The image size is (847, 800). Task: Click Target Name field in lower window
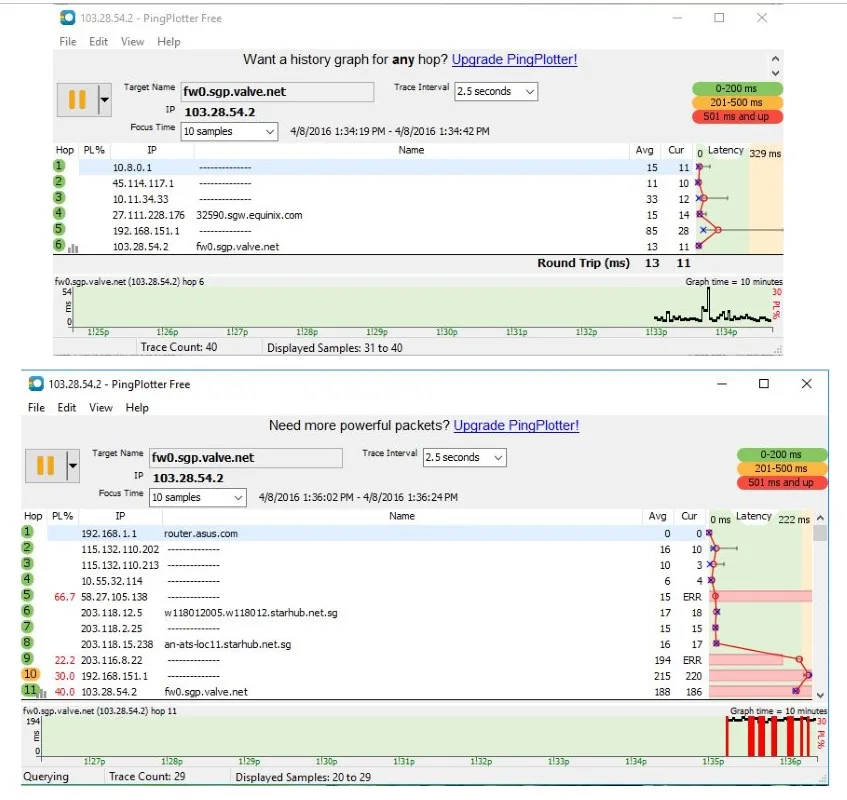246,458
